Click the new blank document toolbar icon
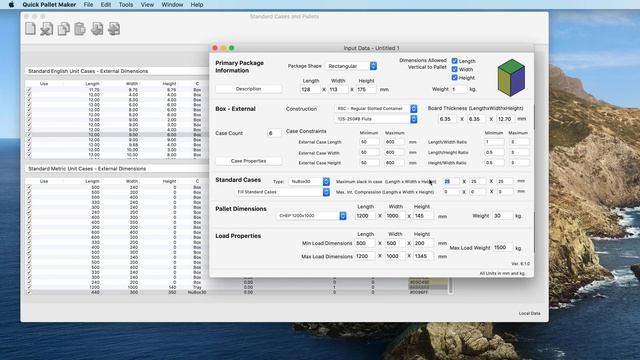Image resolution: width=640 pixels, height=360 pixels. [x=30, y=29]
